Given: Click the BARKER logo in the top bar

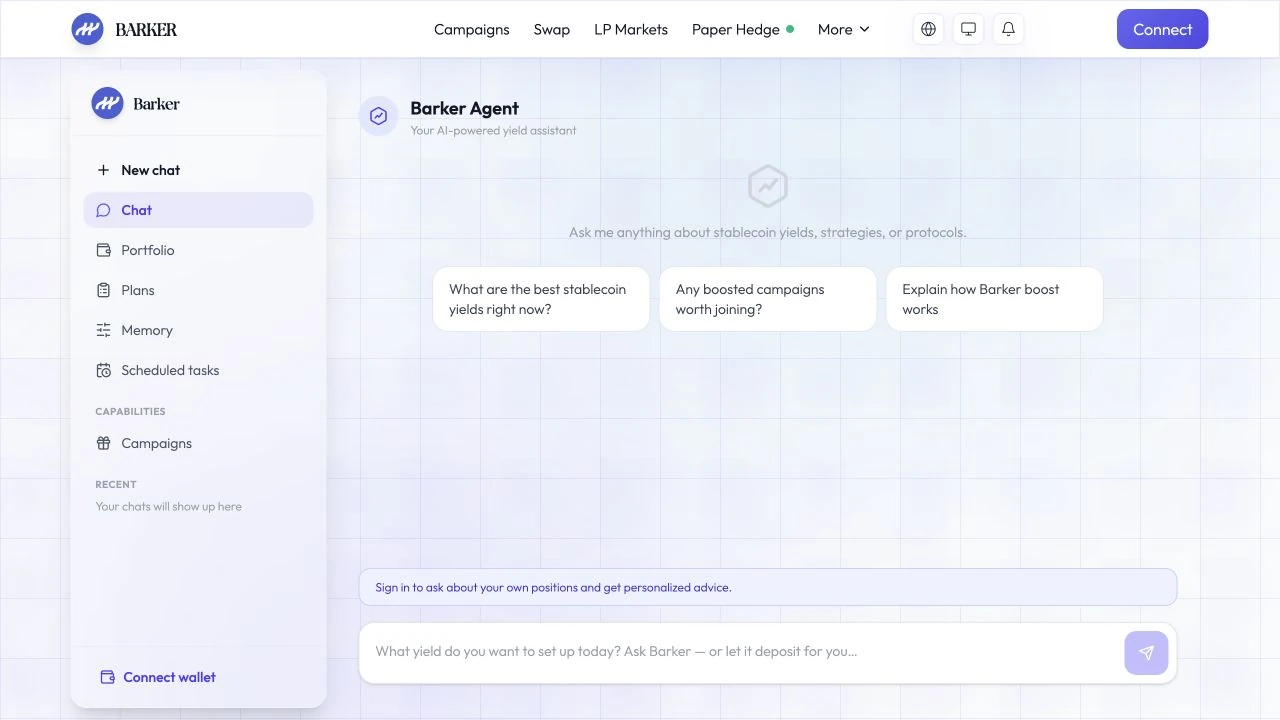Looking at the screenshot, I should 124,29.
